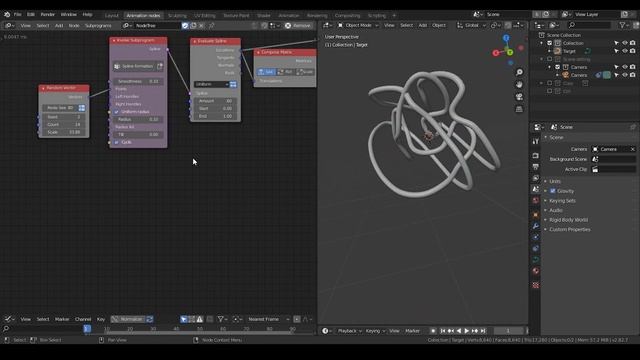
Task: Adjust the Smoothness slider value
Action: click(x=138, y=81)
